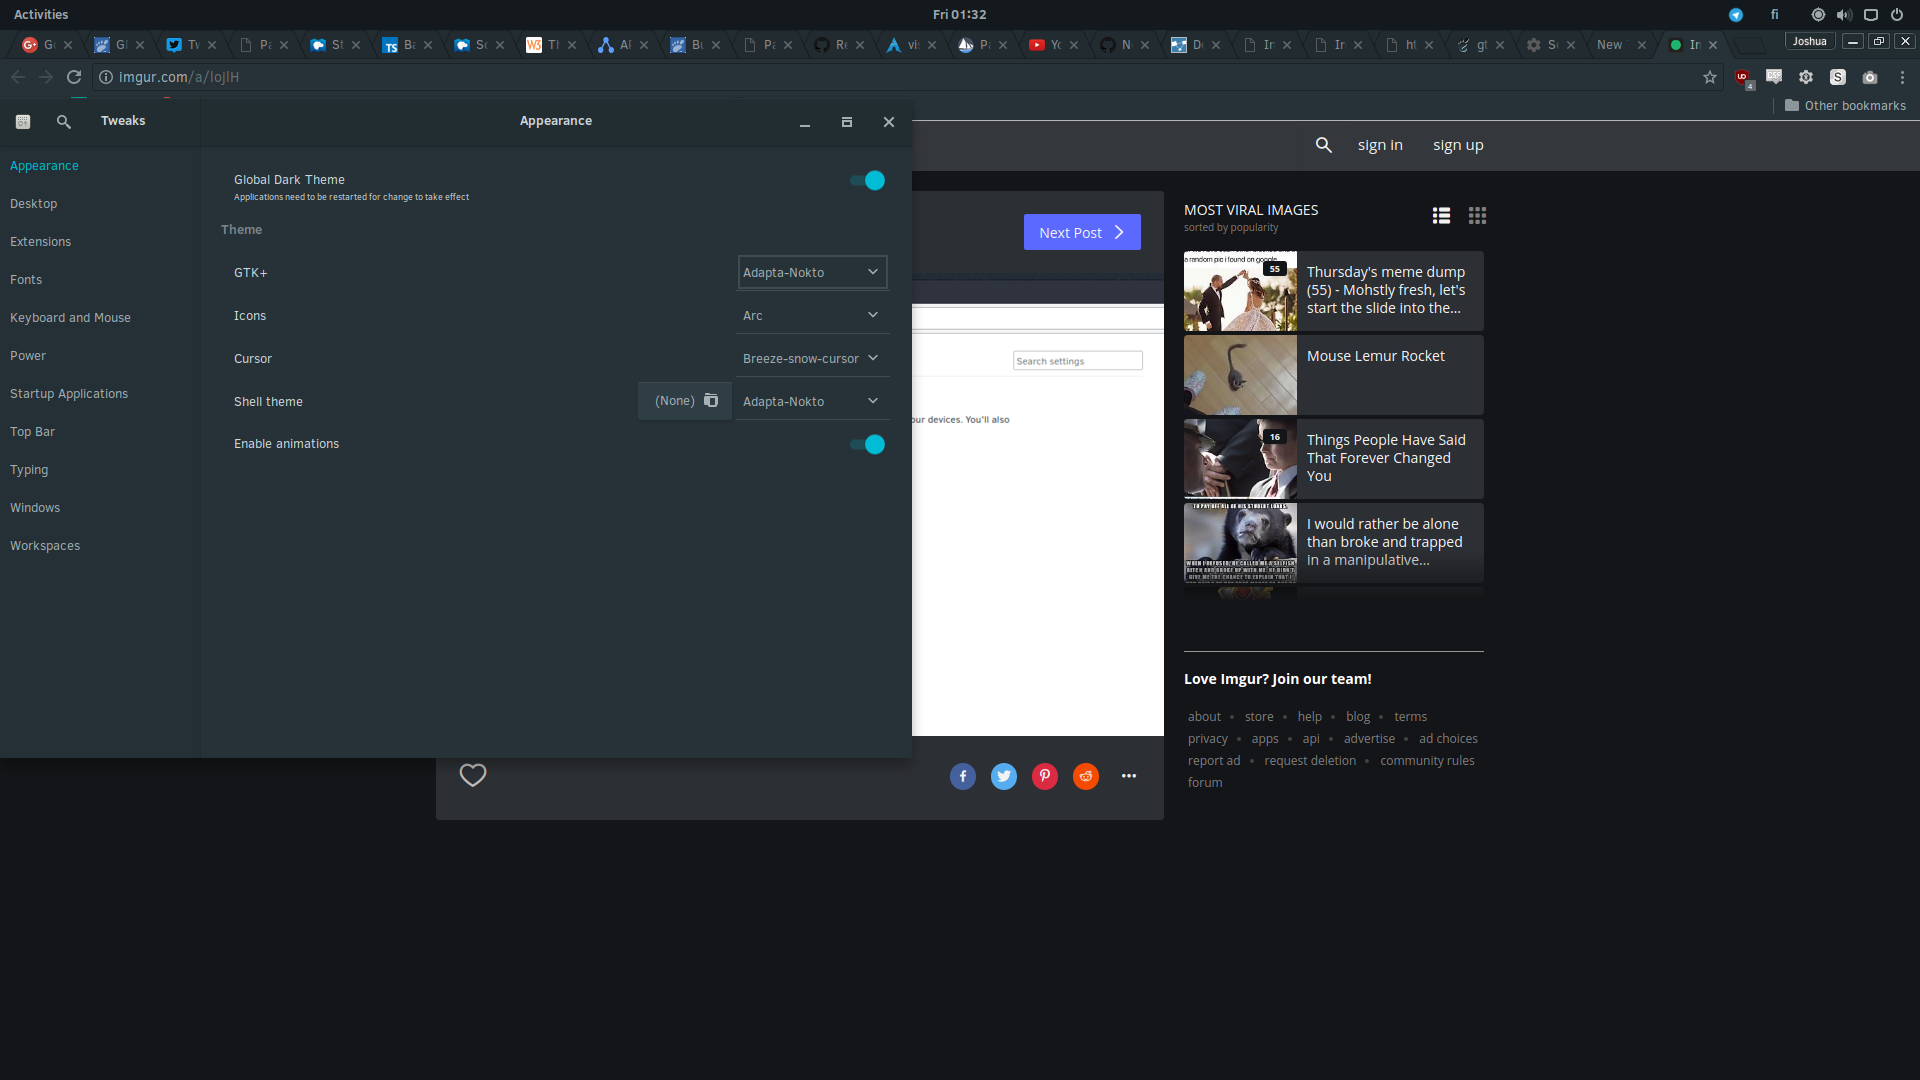Open imgur search magnifier icon
Image resolution: width=1920 pixels, height=1080 pixels.
pos(1324,145)
